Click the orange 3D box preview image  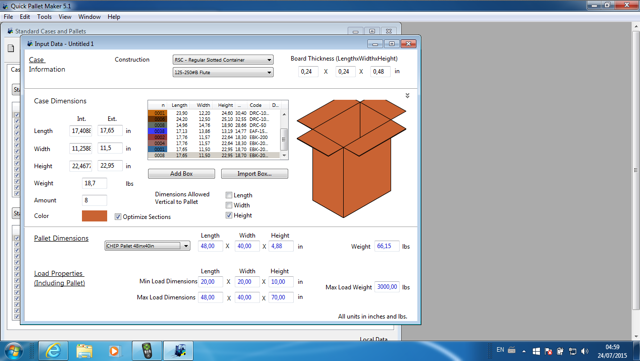tap(351, 158)
